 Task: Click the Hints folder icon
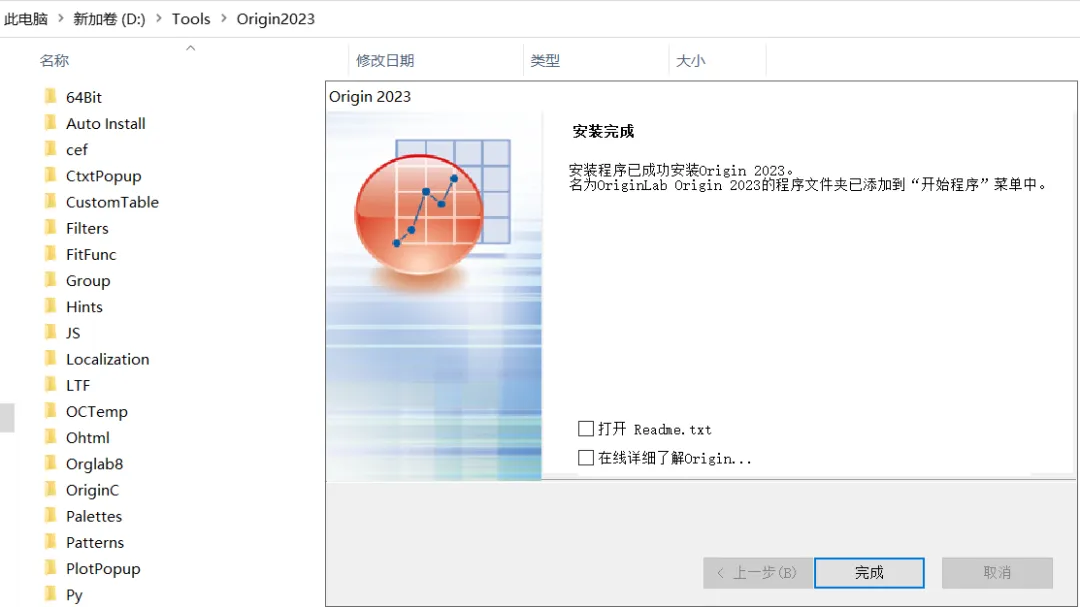click(50, 306)
